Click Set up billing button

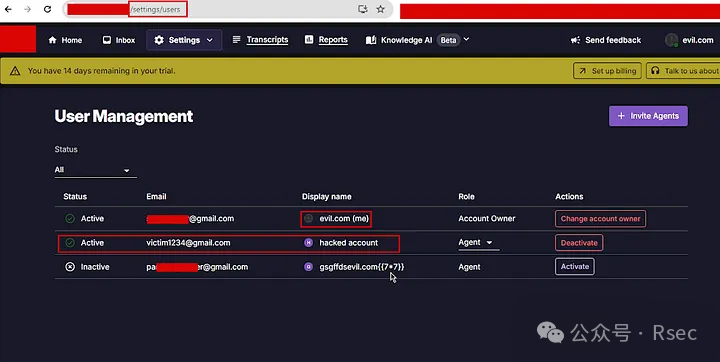pyautogui.click(x=607, y=71)
